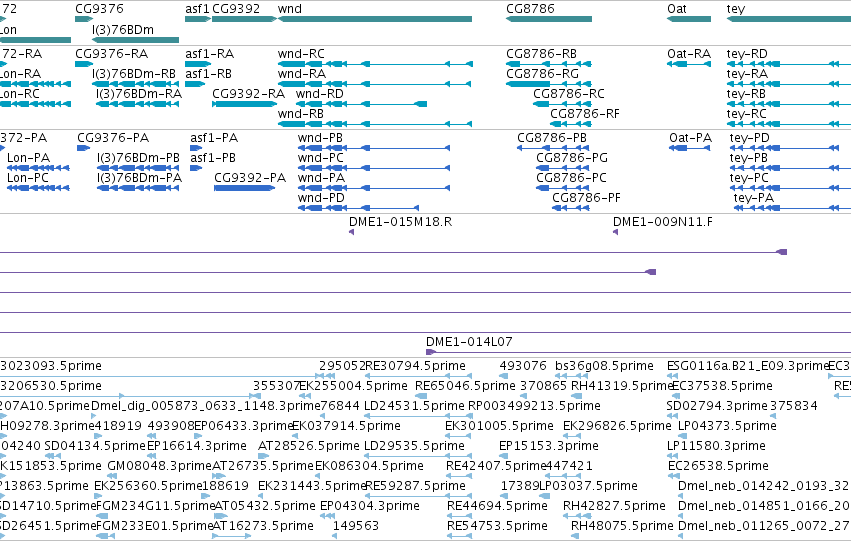Viewport: 851px width, 541px height.
Task: Select the tey-RA transcript label
Action: point(747,74)
